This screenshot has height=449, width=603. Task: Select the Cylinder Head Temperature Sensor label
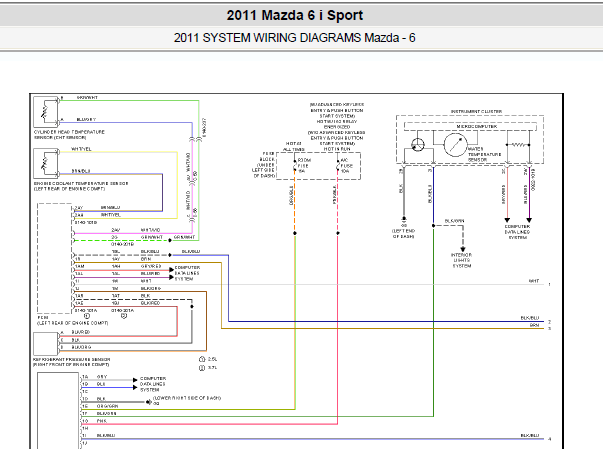[x=69, y=135]
